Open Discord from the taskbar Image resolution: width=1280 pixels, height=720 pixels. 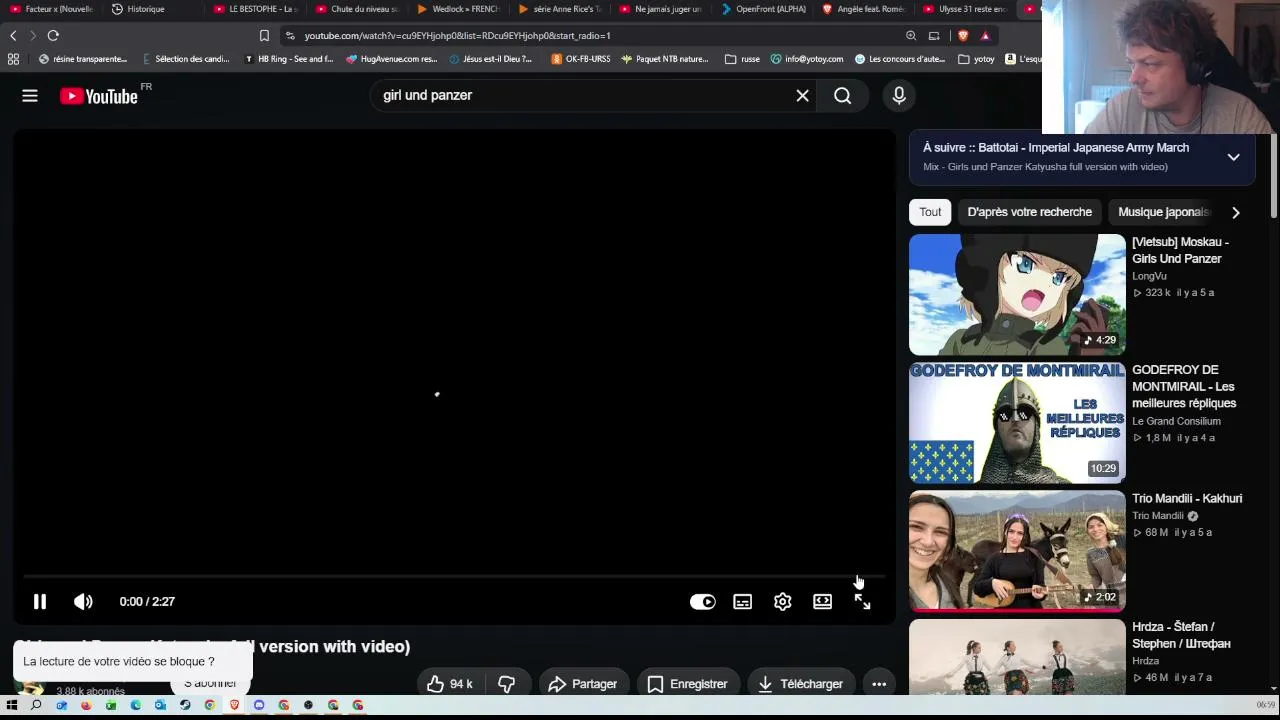259,705
